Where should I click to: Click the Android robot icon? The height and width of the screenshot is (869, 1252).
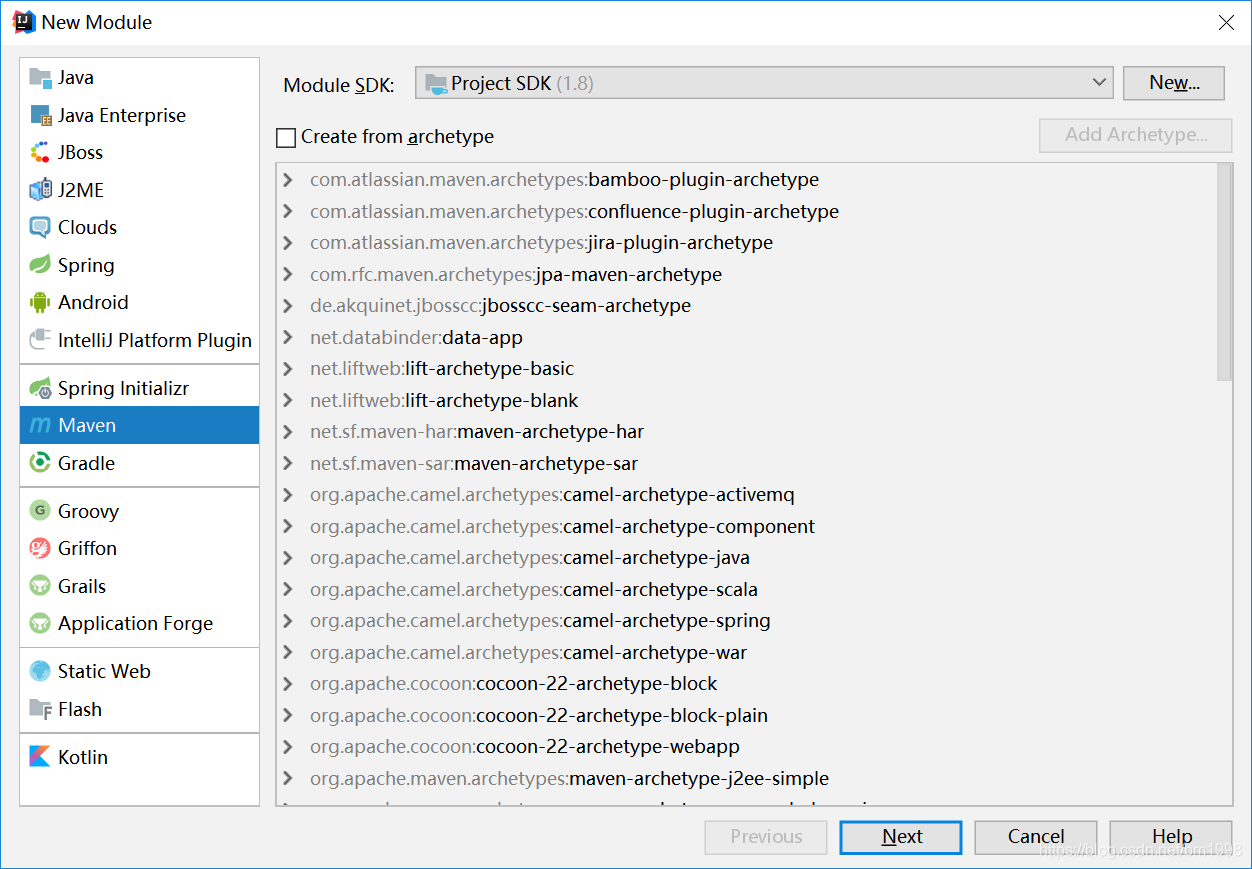pos(40,302)
